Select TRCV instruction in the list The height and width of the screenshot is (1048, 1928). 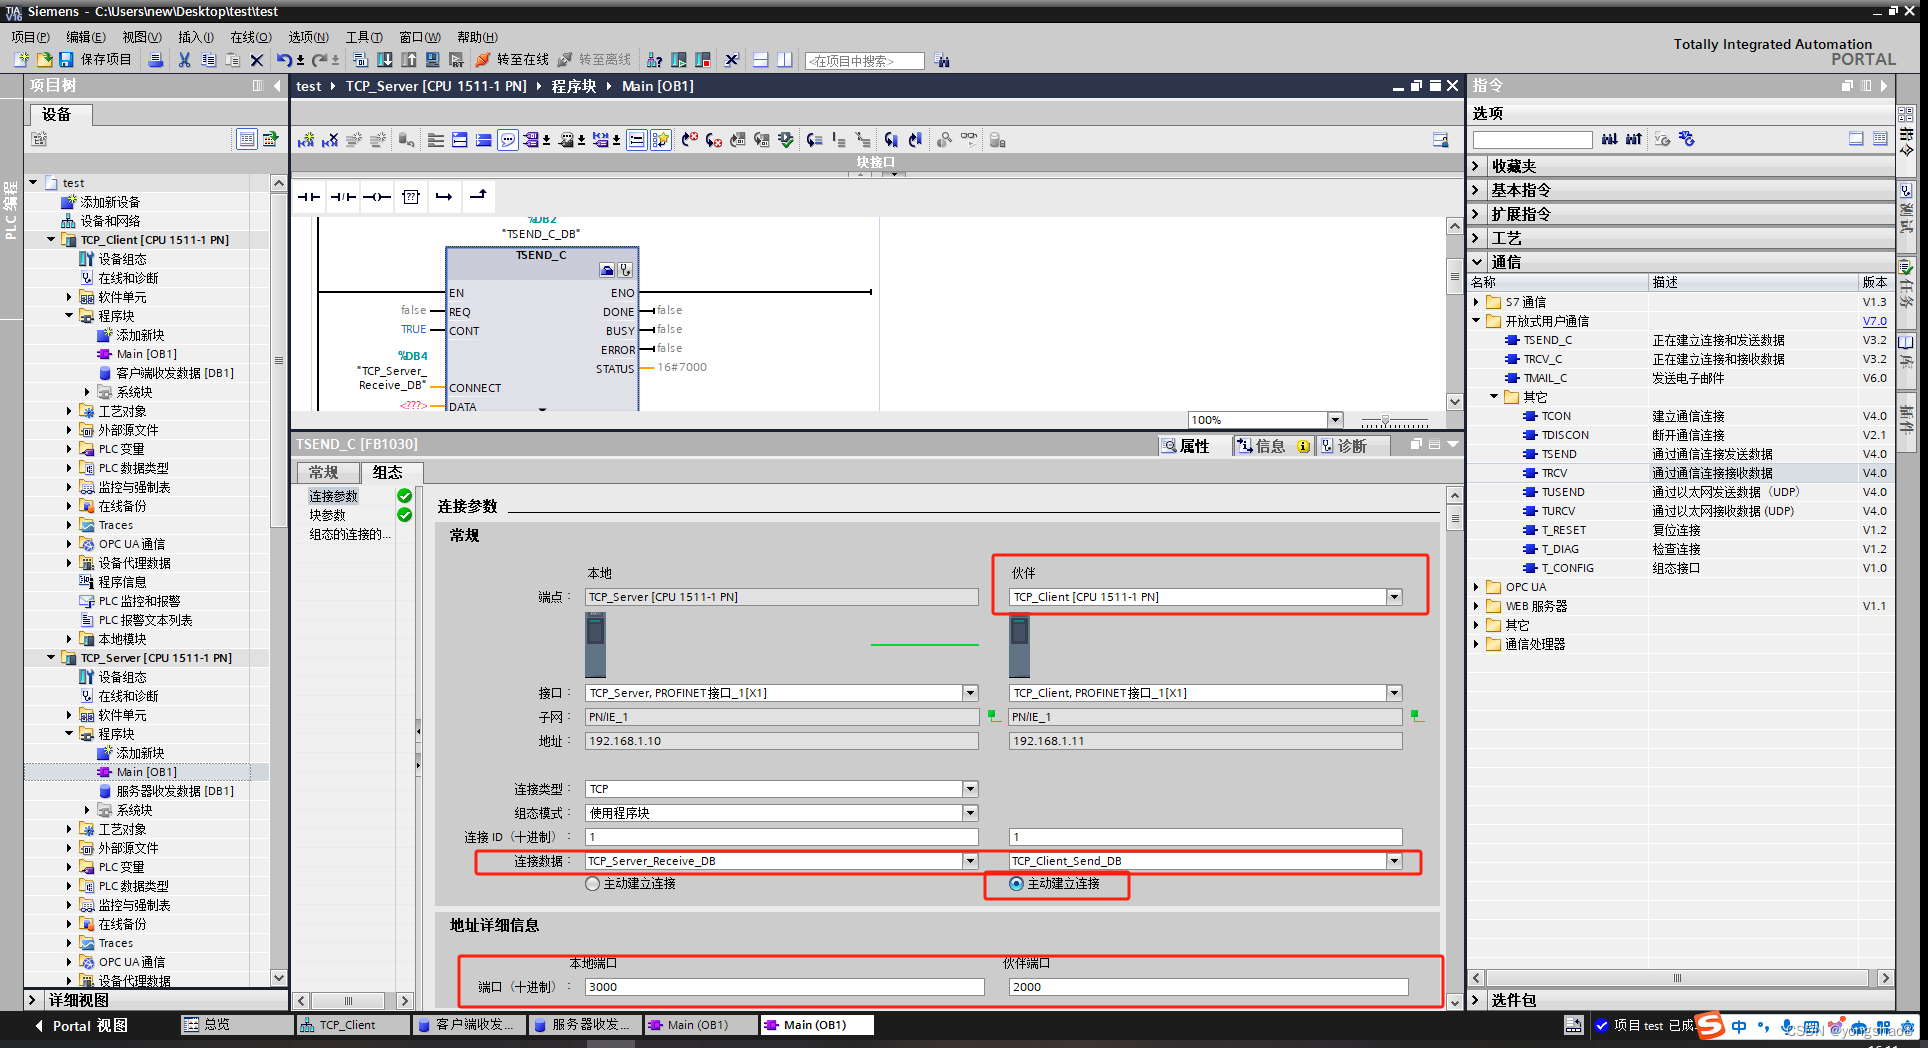(1554, 473)
